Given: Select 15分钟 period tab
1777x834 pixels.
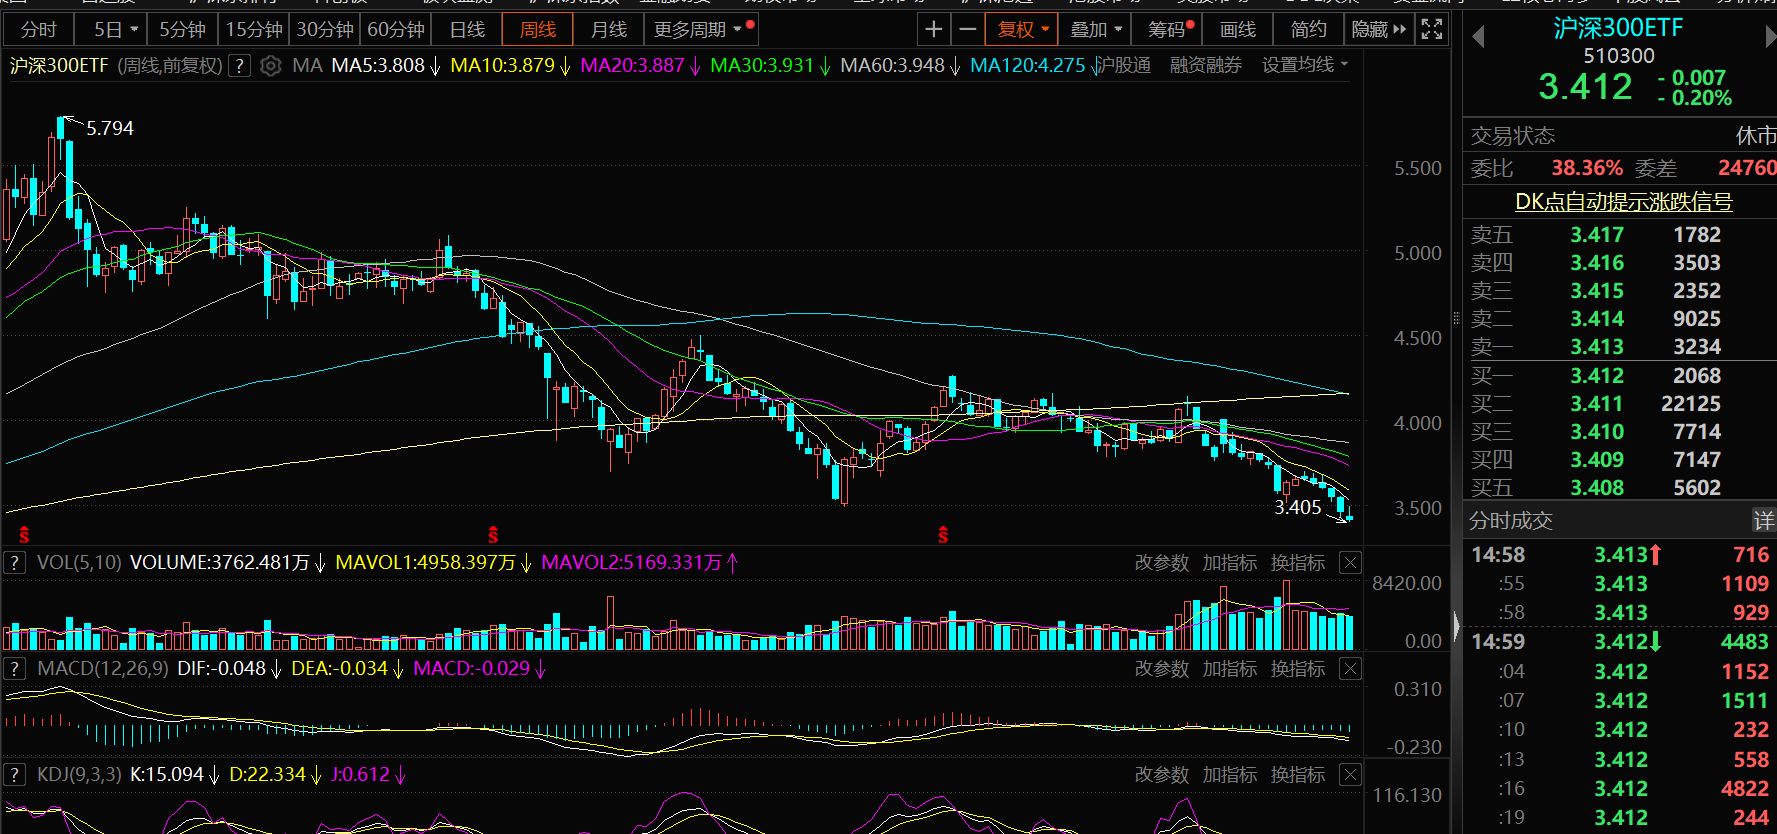Looking at the screenshot, I should [254, 30].
